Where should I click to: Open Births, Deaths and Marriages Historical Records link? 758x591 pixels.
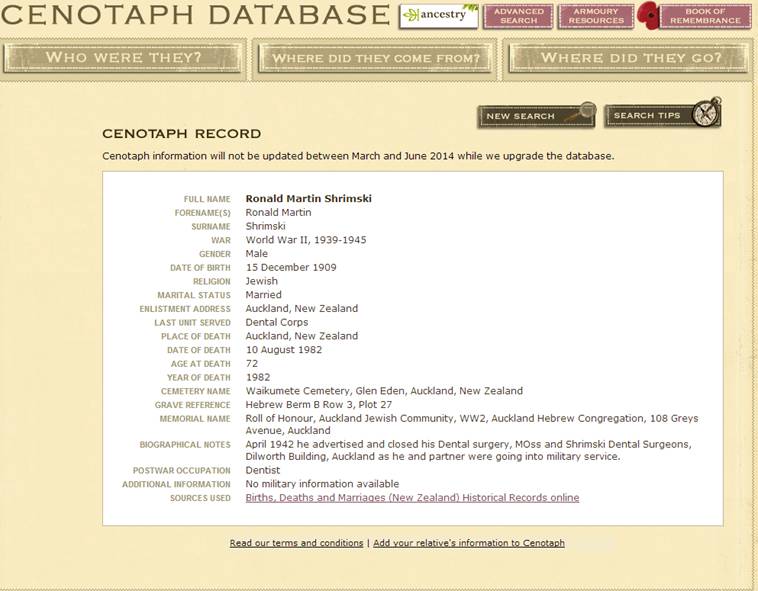tap(412, 498)
